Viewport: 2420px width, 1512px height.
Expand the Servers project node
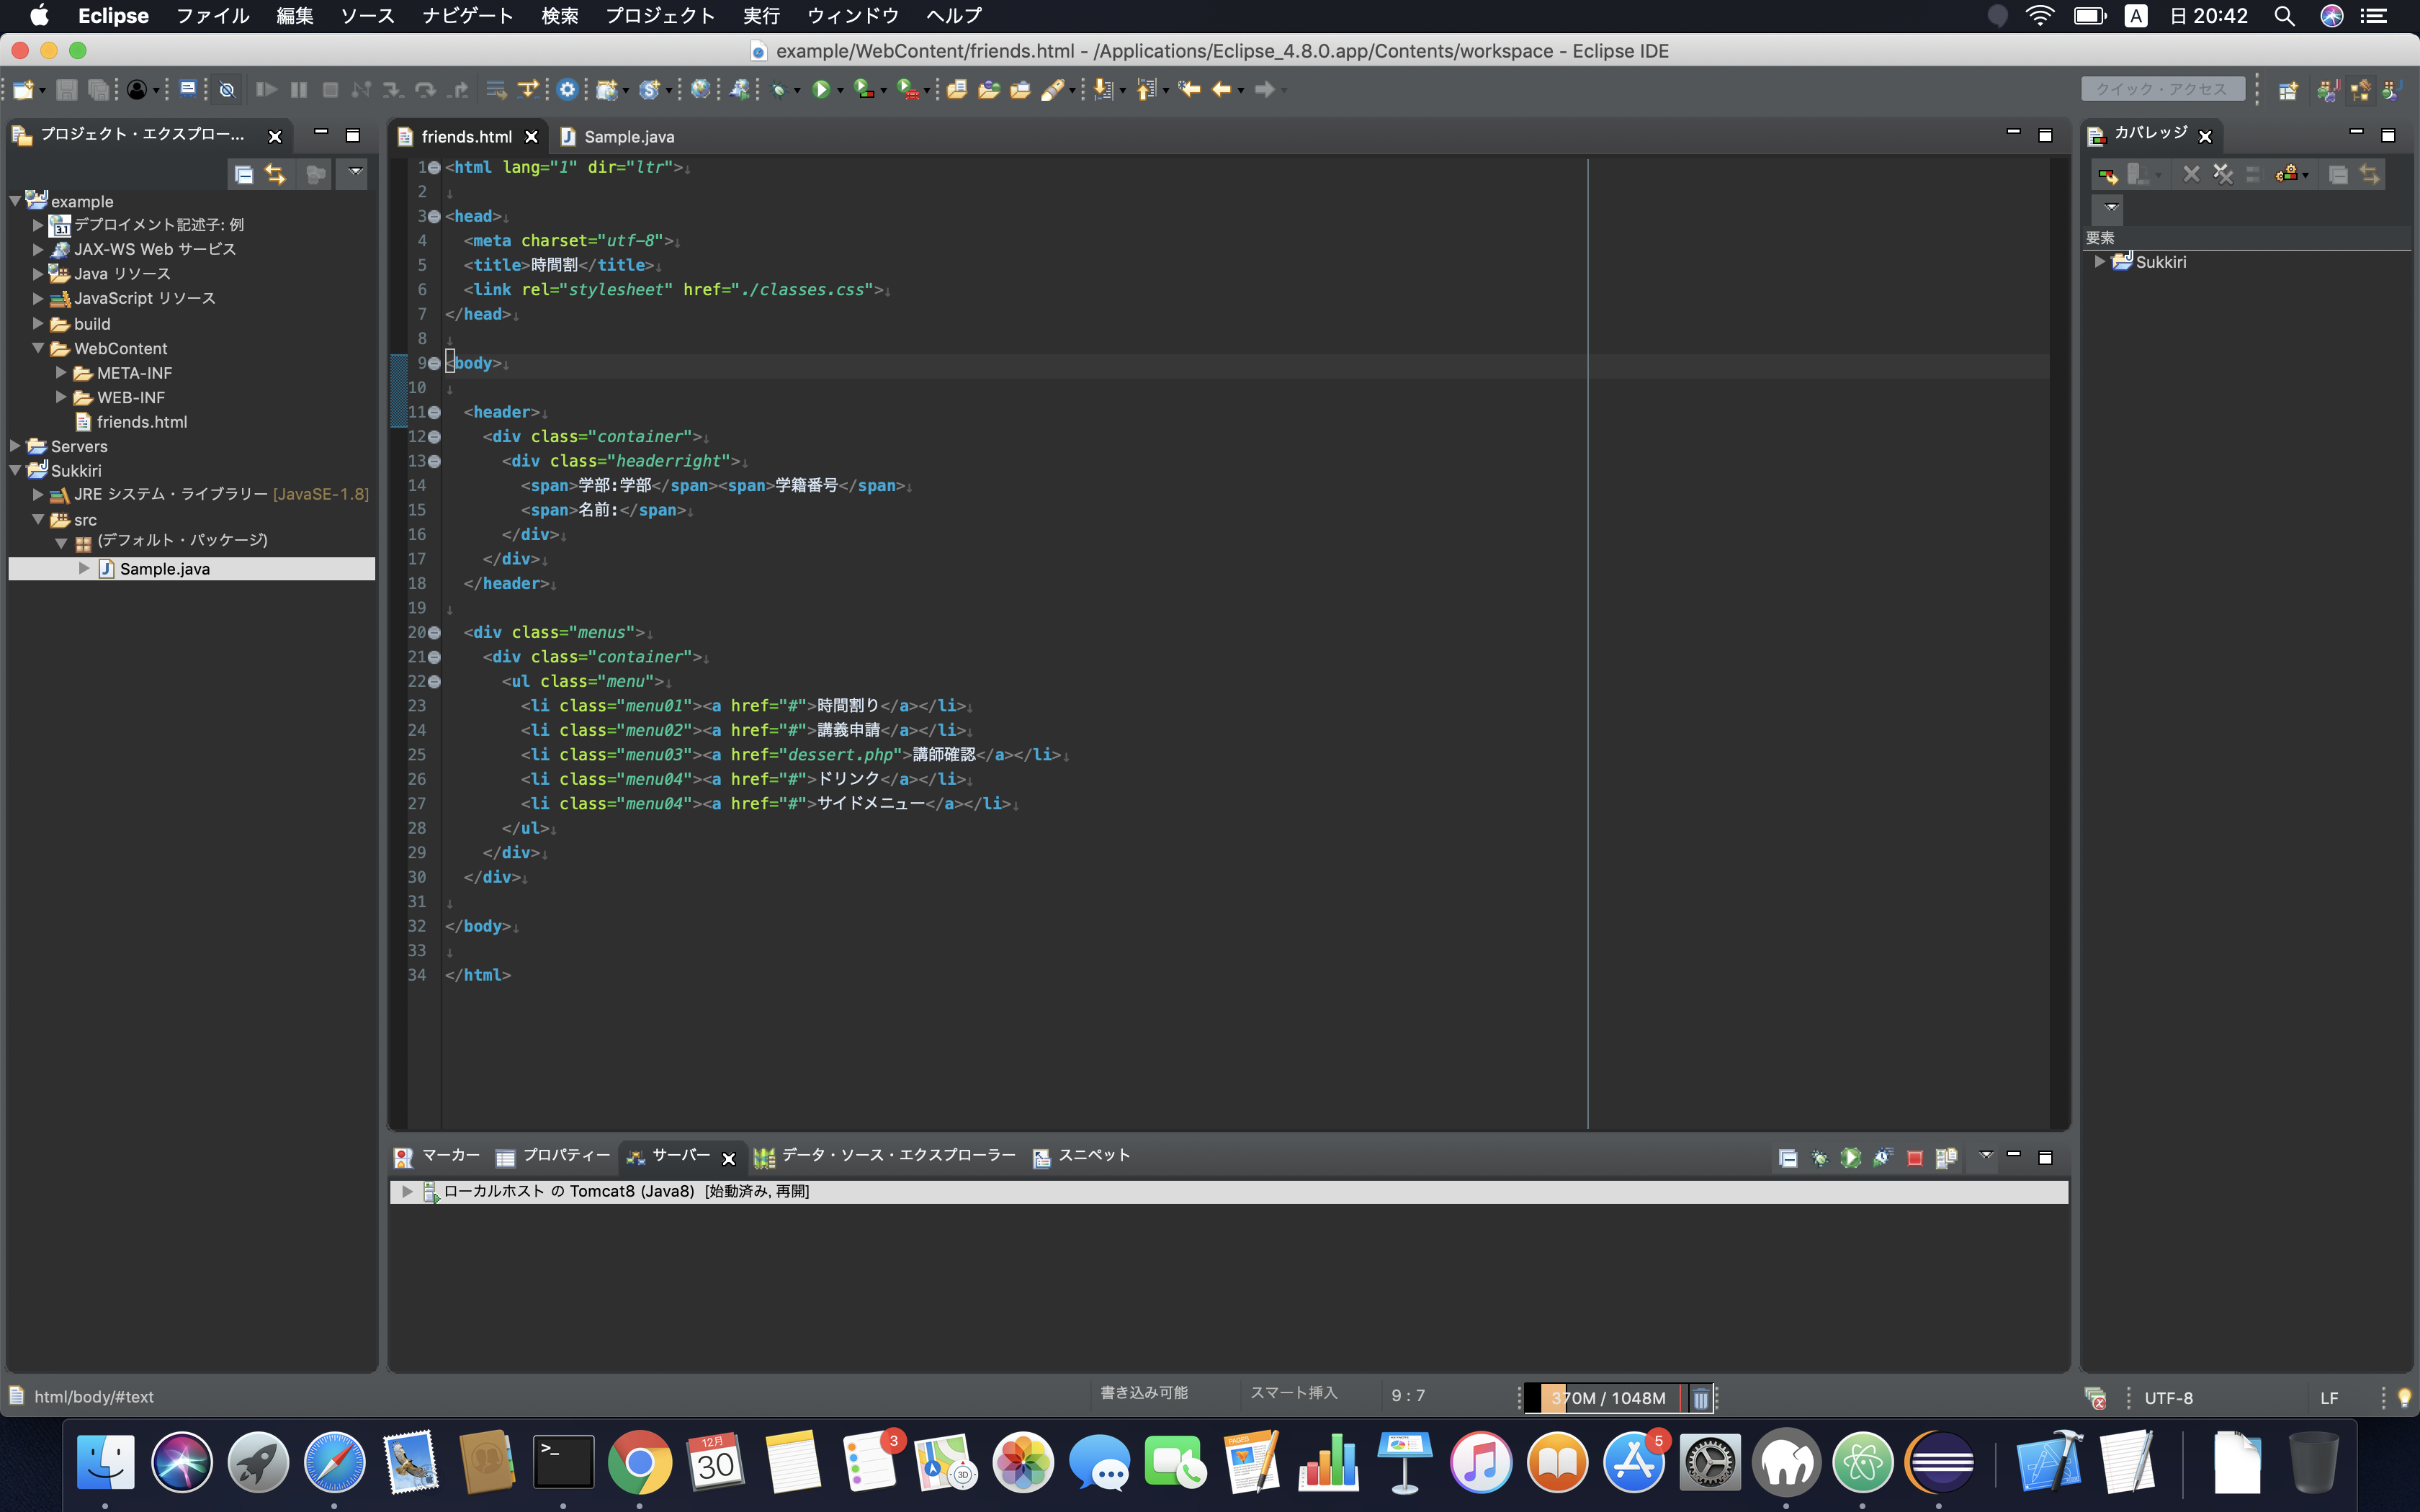[x=15, y=446]
